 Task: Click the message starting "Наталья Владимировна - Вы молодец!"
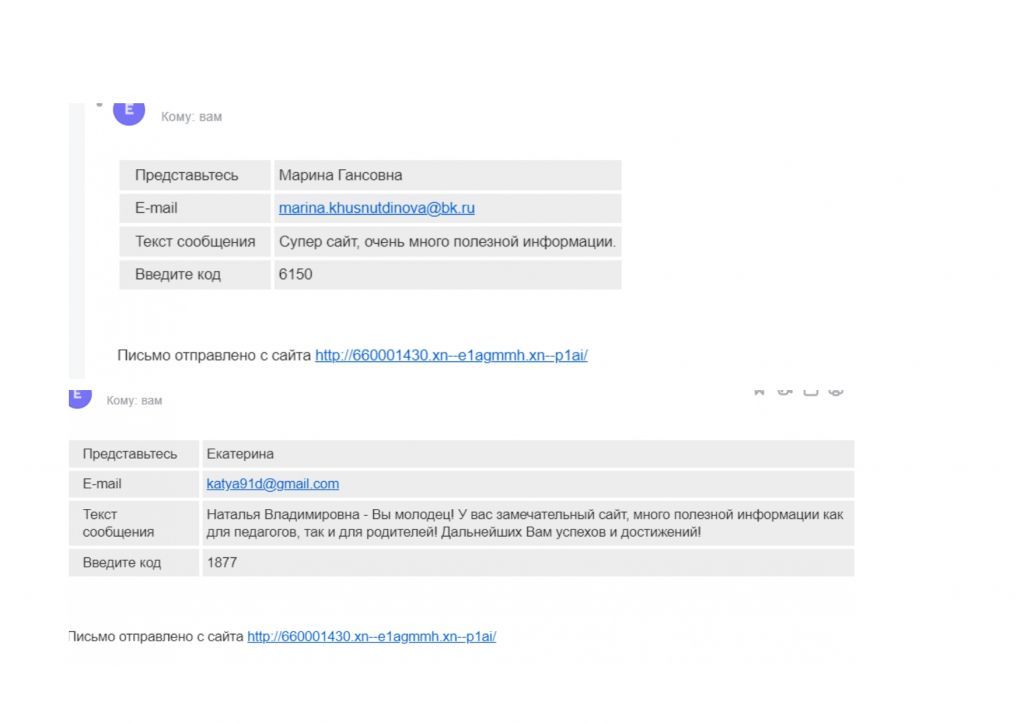[x=524, y=523]
